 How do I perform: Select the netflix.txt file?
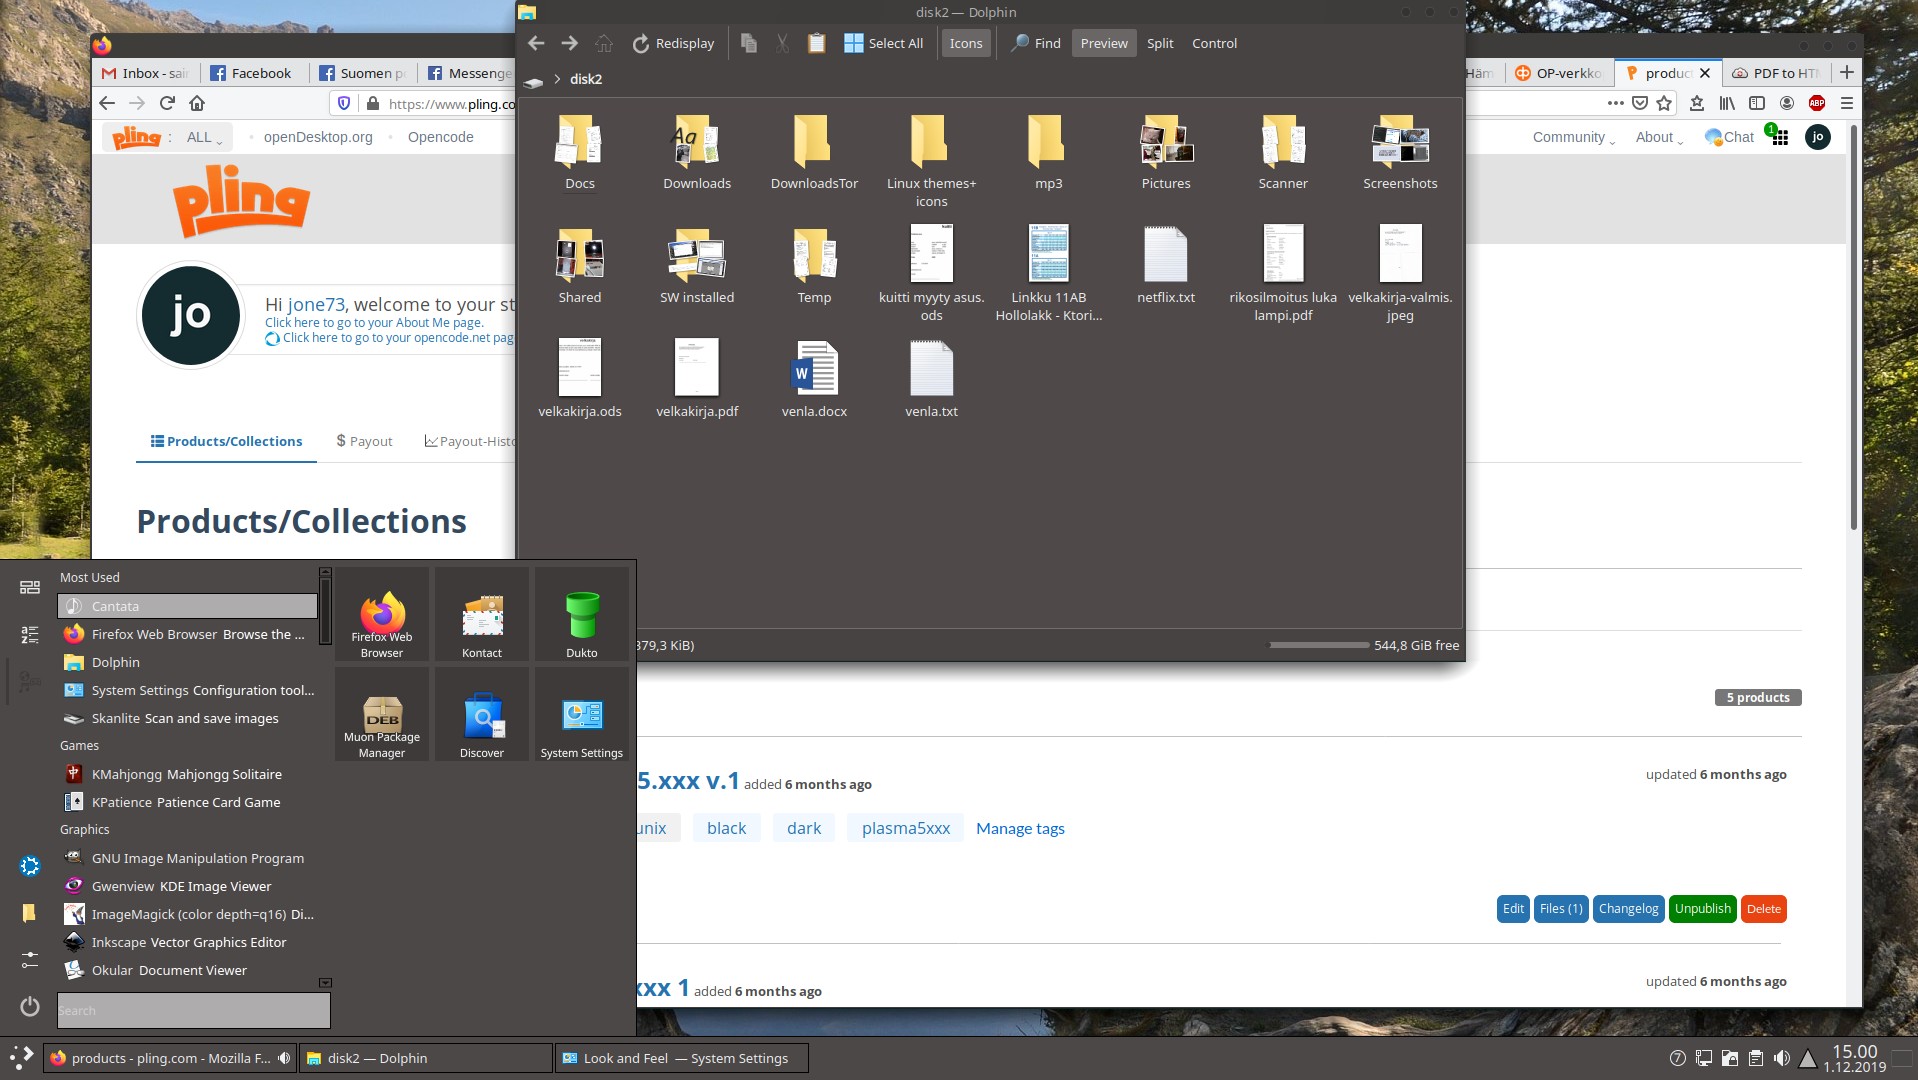tap(1166, 266)
